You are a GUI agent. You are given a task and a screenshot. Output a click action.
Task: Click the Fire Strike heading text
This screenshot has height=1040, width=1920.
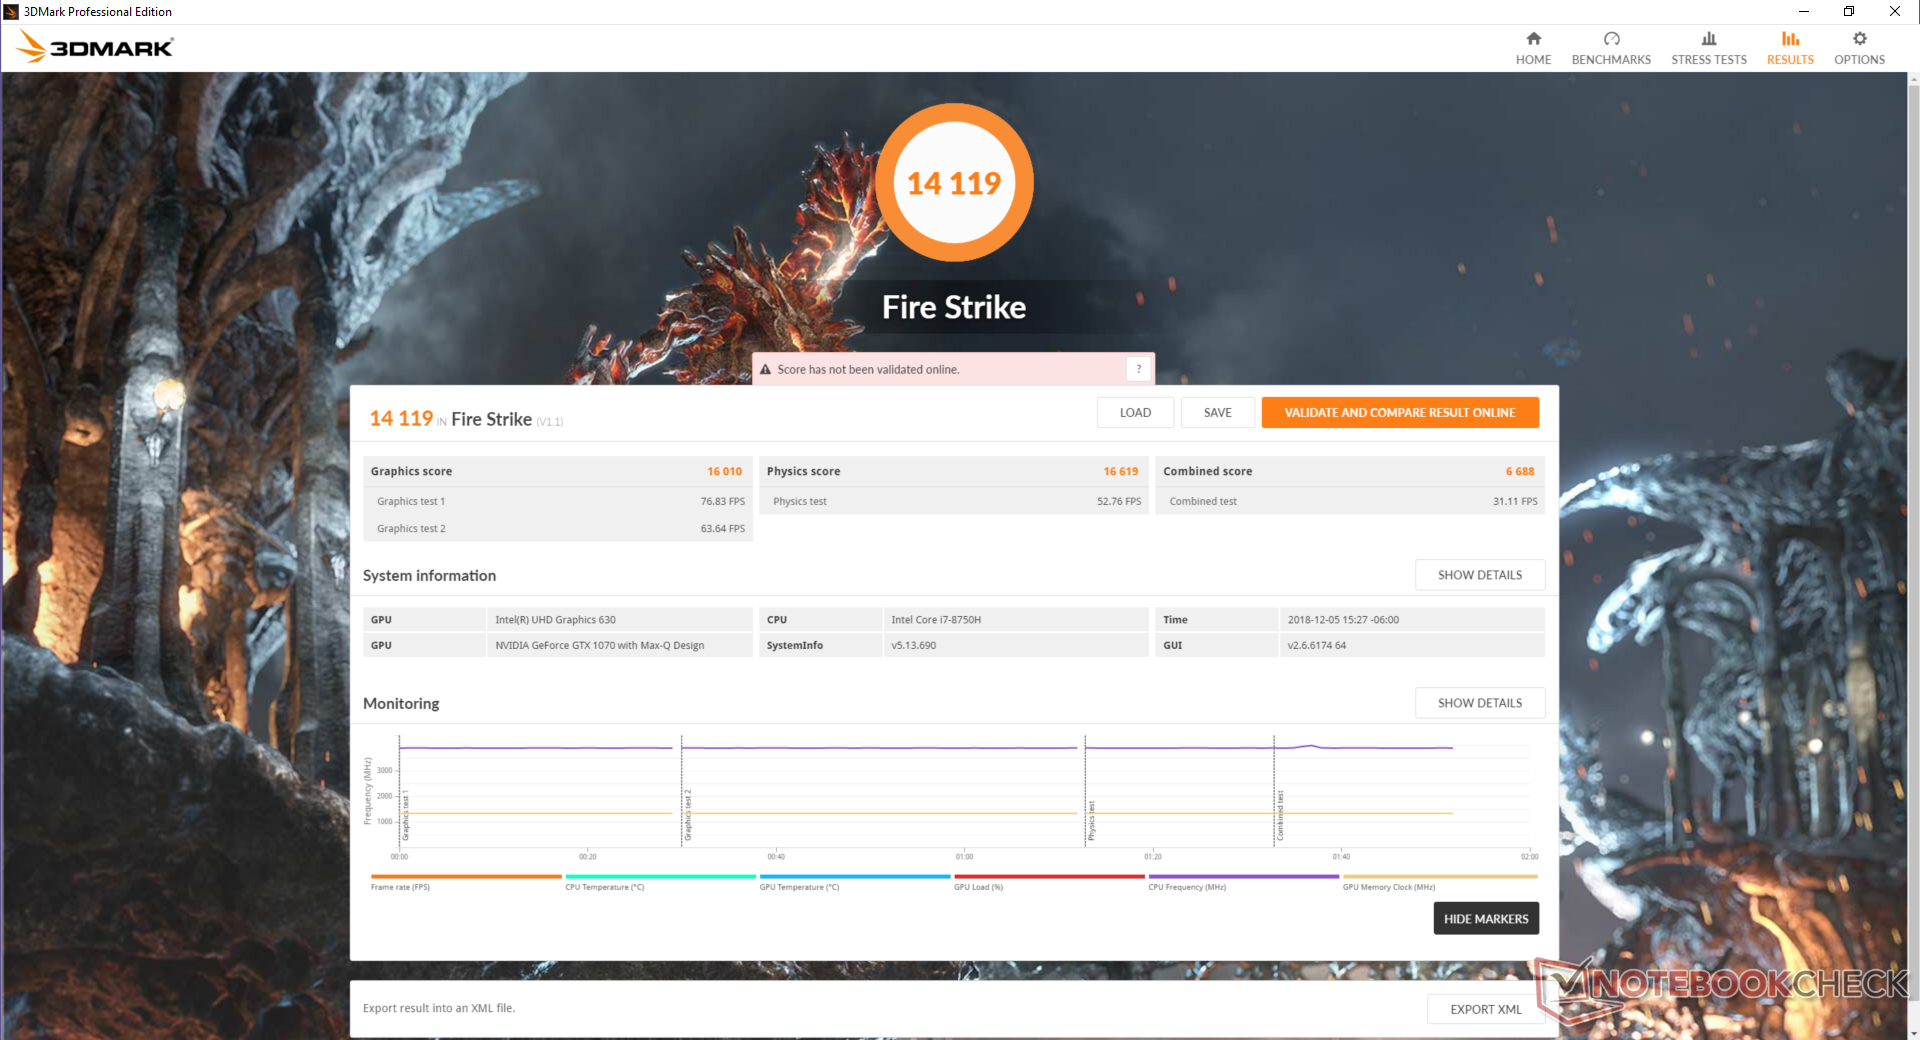tap(954, 307)
